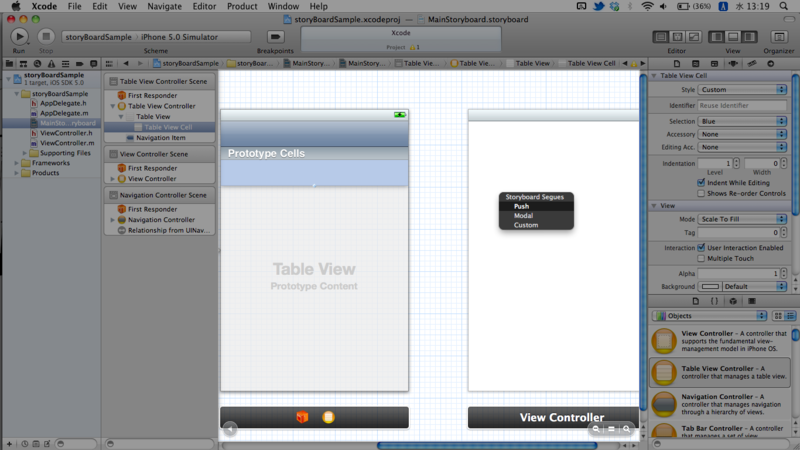The width and height of the screenshot is (800, 450).
Task: Go back using jump bar arrow
Action: pyautogui.click(x=126, y=63)
